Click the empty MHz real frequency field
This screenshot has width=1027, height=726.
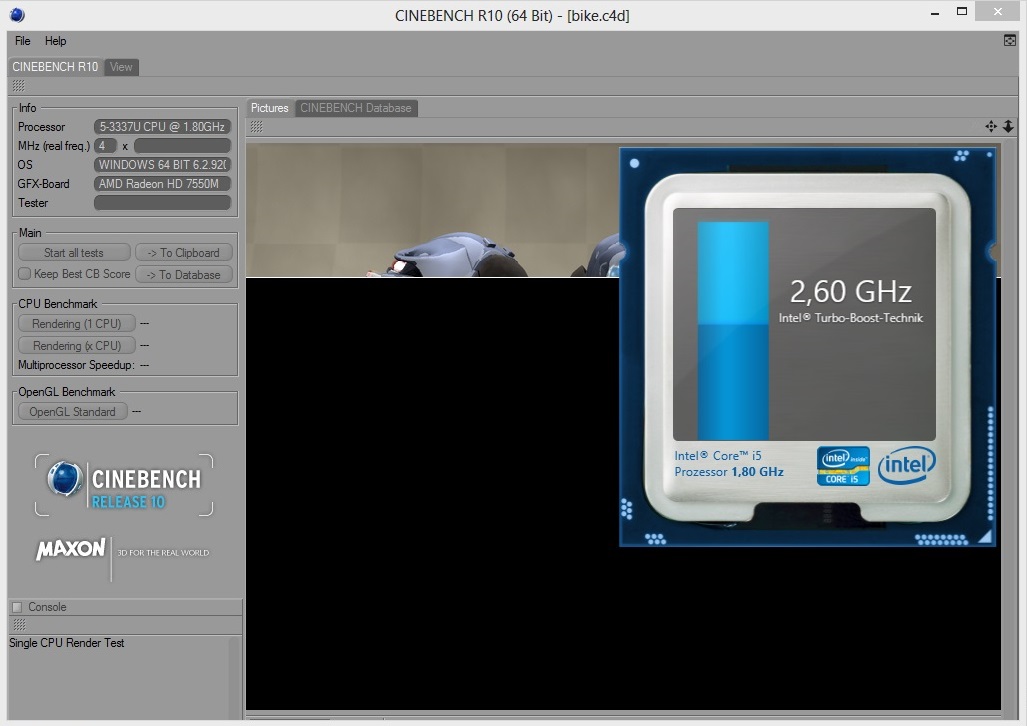(x=182, y=145)
